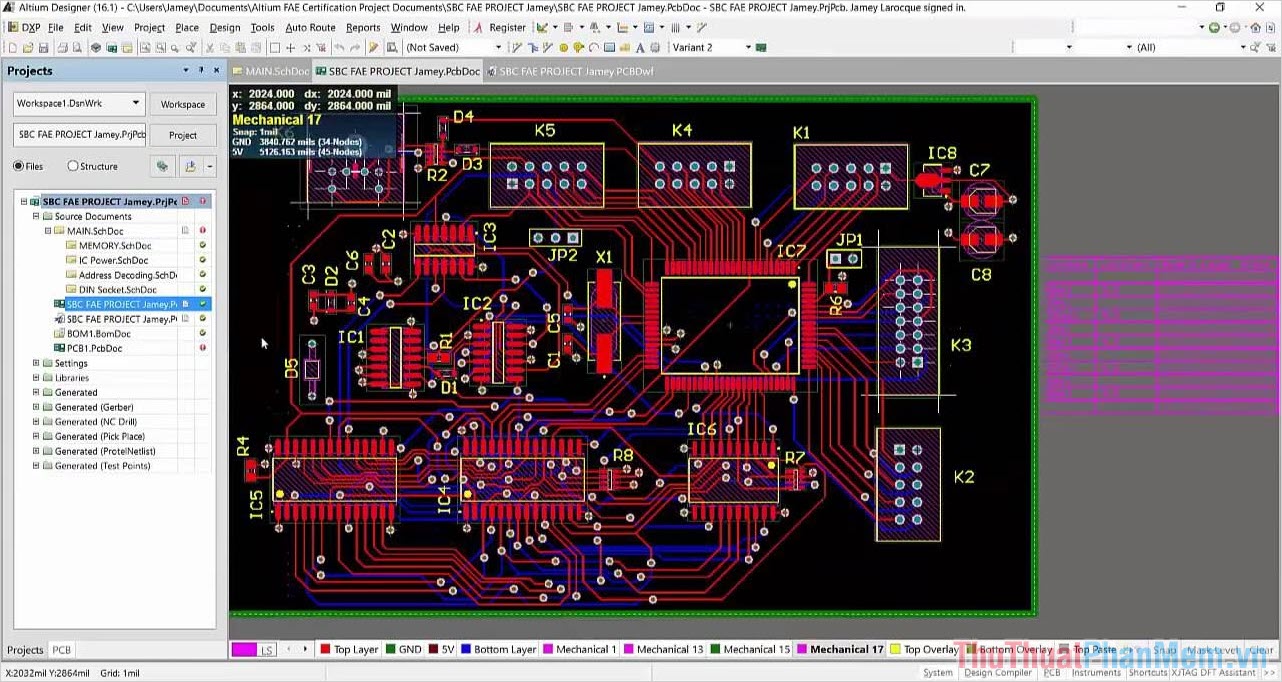Click the Compile Project icon in Projects panel
This screenshot has height=682, width=1282.
tap(163, 166)
